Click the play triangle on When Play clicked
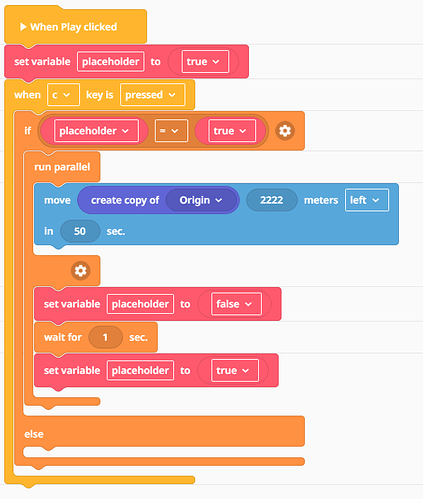 click(x=23, y=27)
